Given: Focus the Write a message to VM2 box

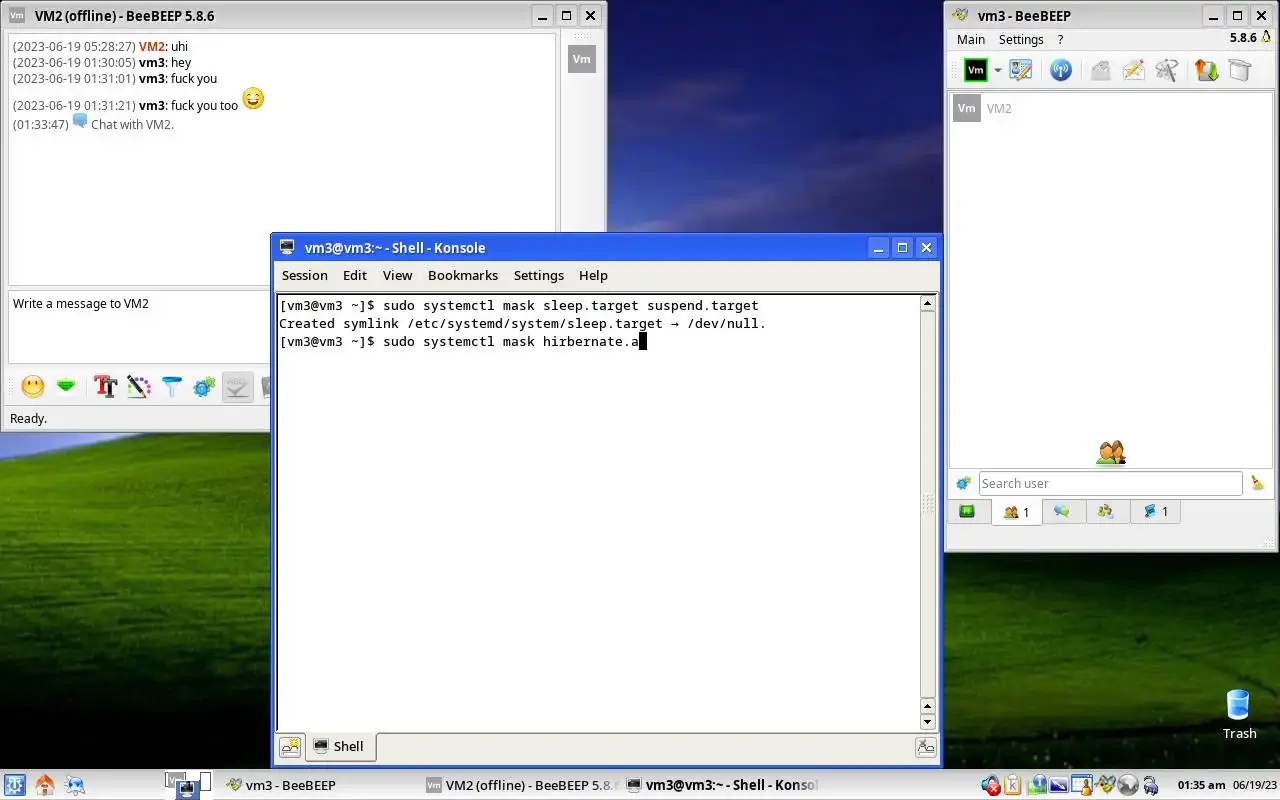Looking at the screenshot, I should 139,328.
